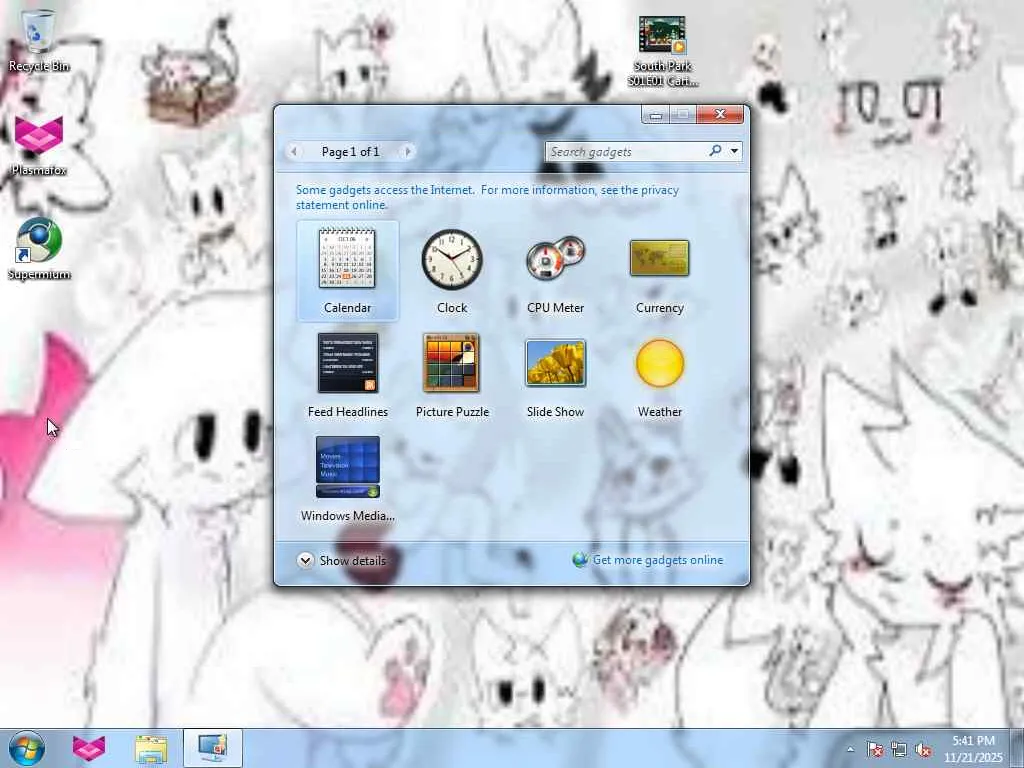Close the gadget gallery window

point(720,114)
